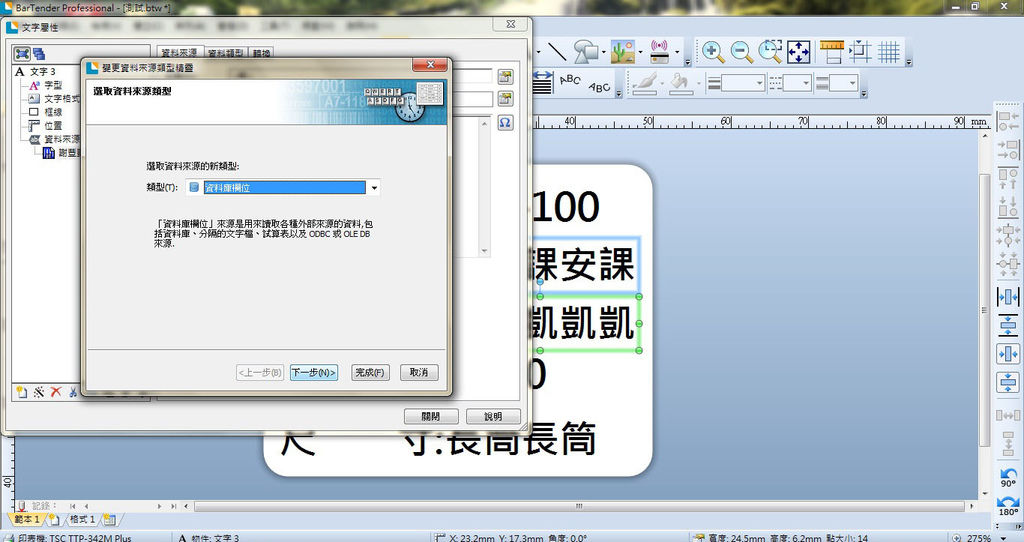Click the fill color bucket icon
Viewport: 1024px width, 542px height.
coord(680,84)
